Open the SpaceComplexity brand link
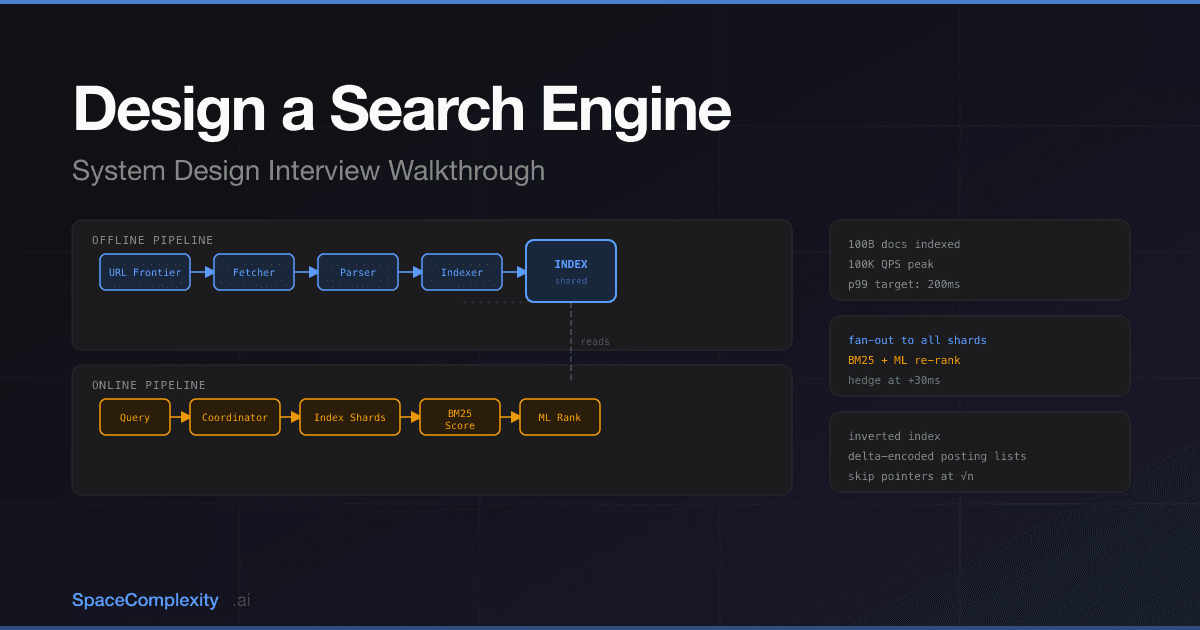 coord(145,600)
